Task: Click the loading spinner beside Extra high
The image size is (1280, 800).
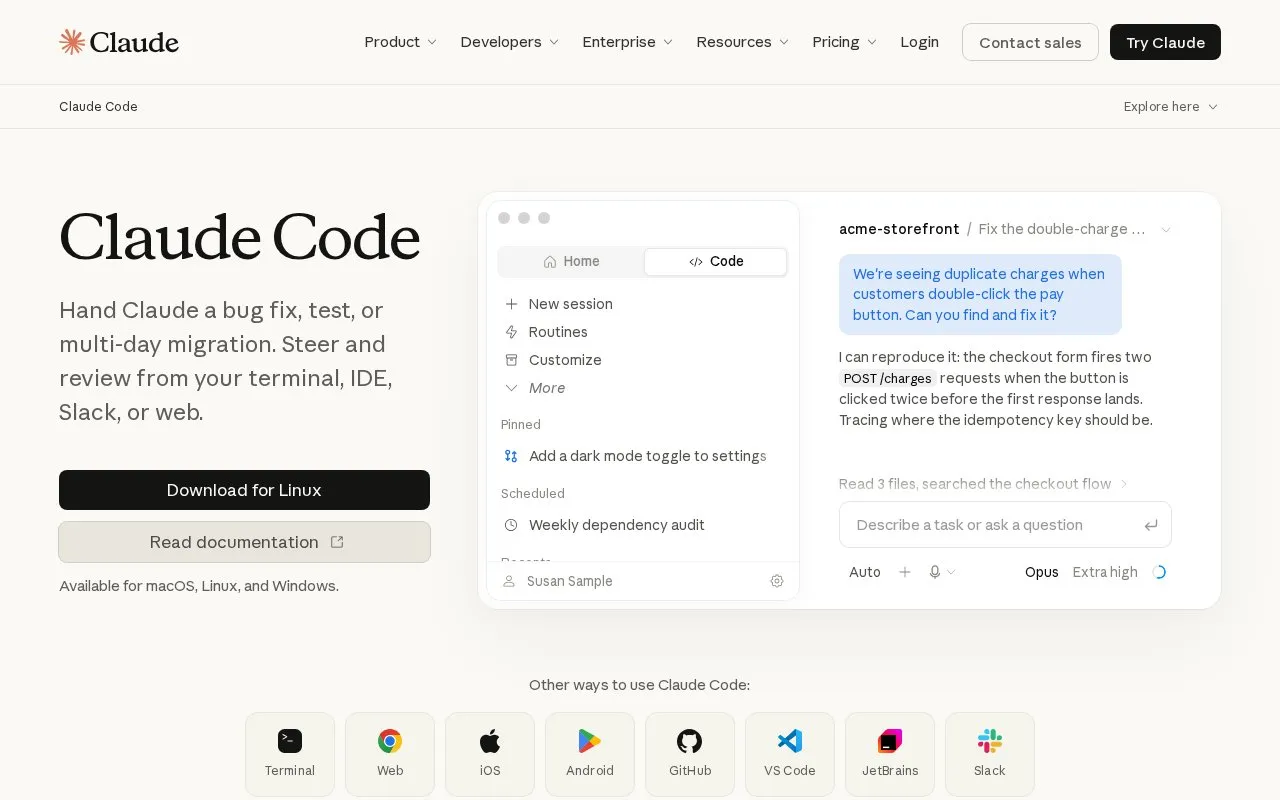Action: [1159, 572]
